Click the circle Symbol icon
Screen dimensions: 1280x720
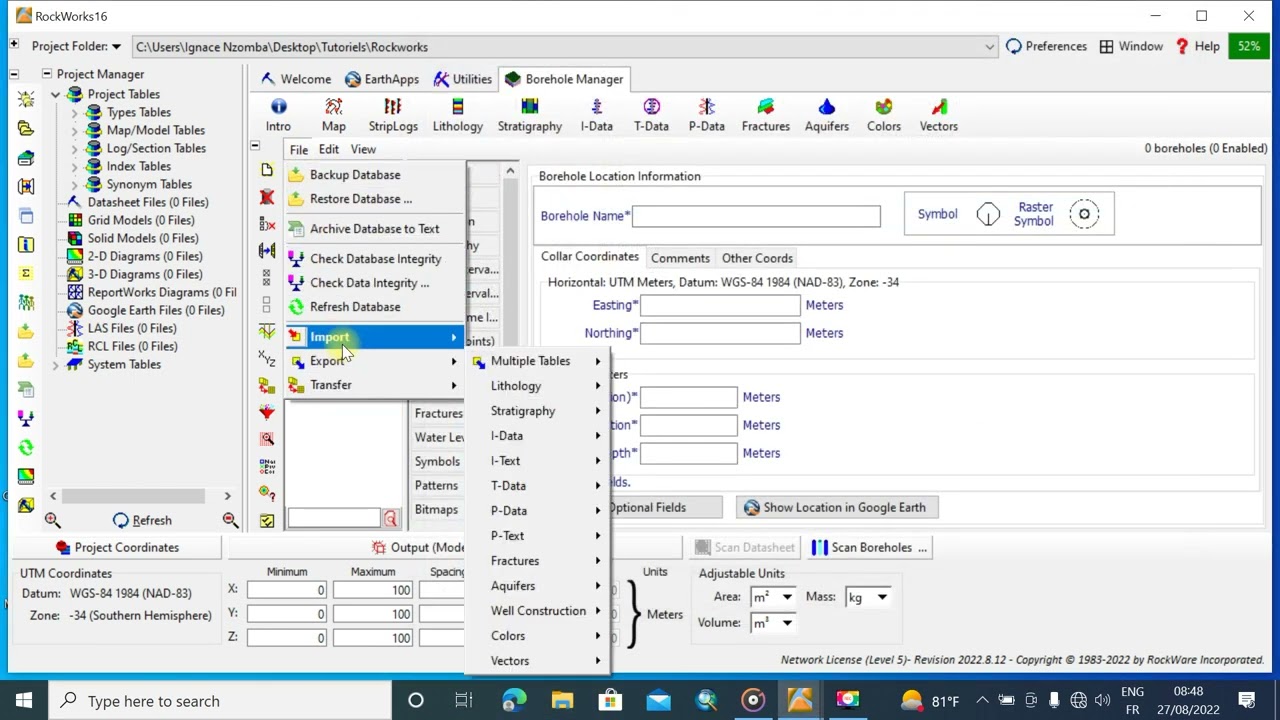(988, 214)
